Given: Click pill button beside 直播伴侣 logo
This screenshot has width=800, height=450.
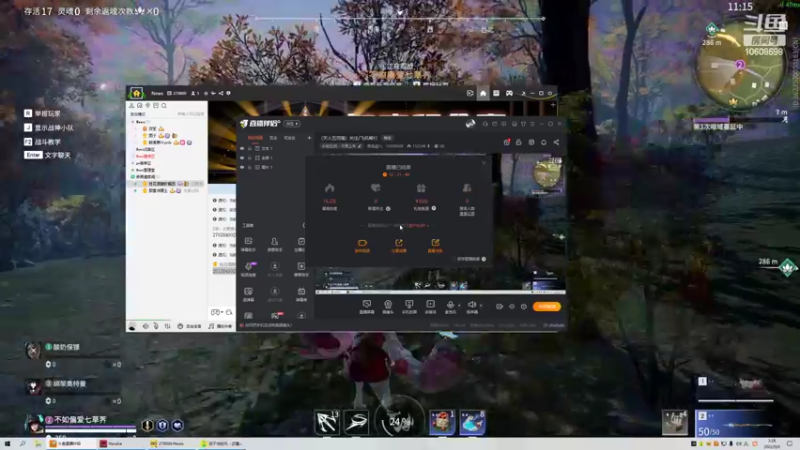Looking at the screenshot, I should click(x=292, y=123).
